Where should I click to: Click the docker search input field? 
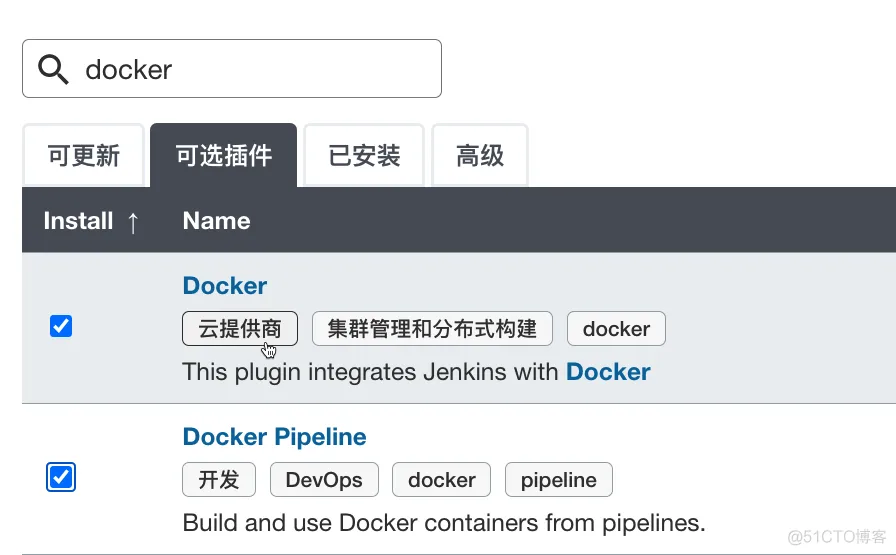pyautogui.click(x=250, y=69)
